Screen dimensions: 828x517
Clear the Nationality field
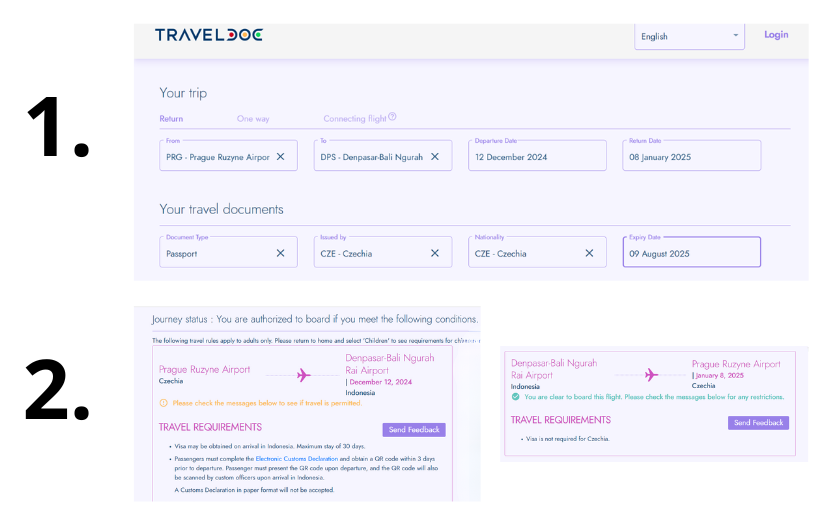(x=589, y=253)
